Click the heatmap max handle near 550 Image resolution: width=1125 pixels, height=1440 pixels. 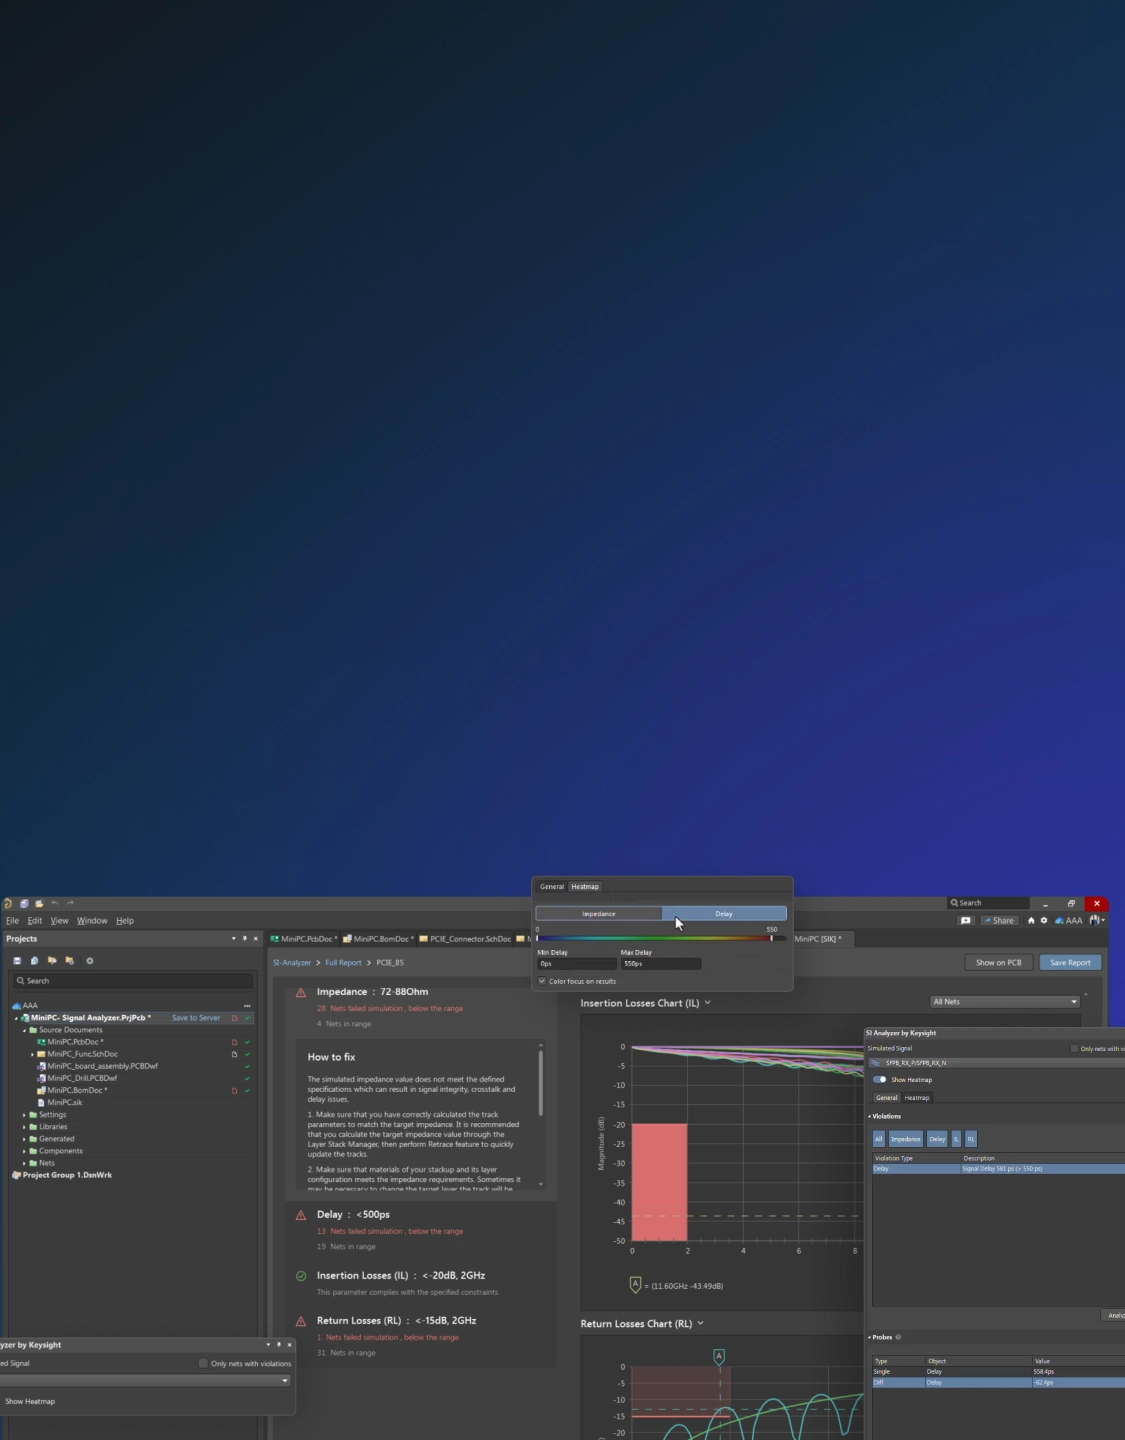pos(771,938)
